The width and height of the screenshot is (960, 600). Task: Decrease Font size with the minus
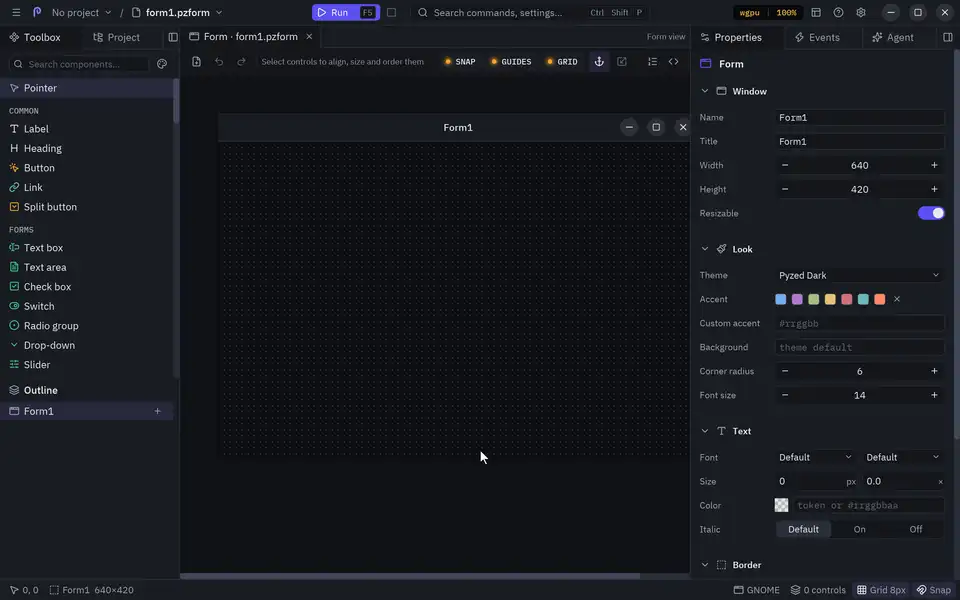point(785,395)
